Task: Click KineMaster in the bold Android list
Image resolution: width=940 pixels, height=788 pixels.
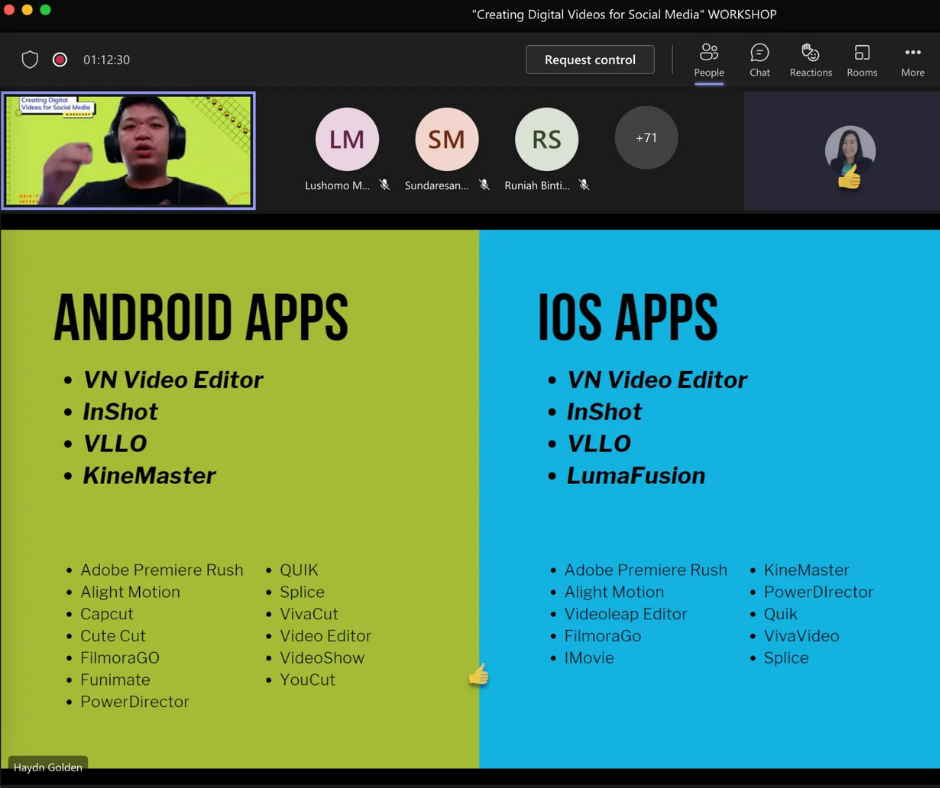Action: (149, 476)
